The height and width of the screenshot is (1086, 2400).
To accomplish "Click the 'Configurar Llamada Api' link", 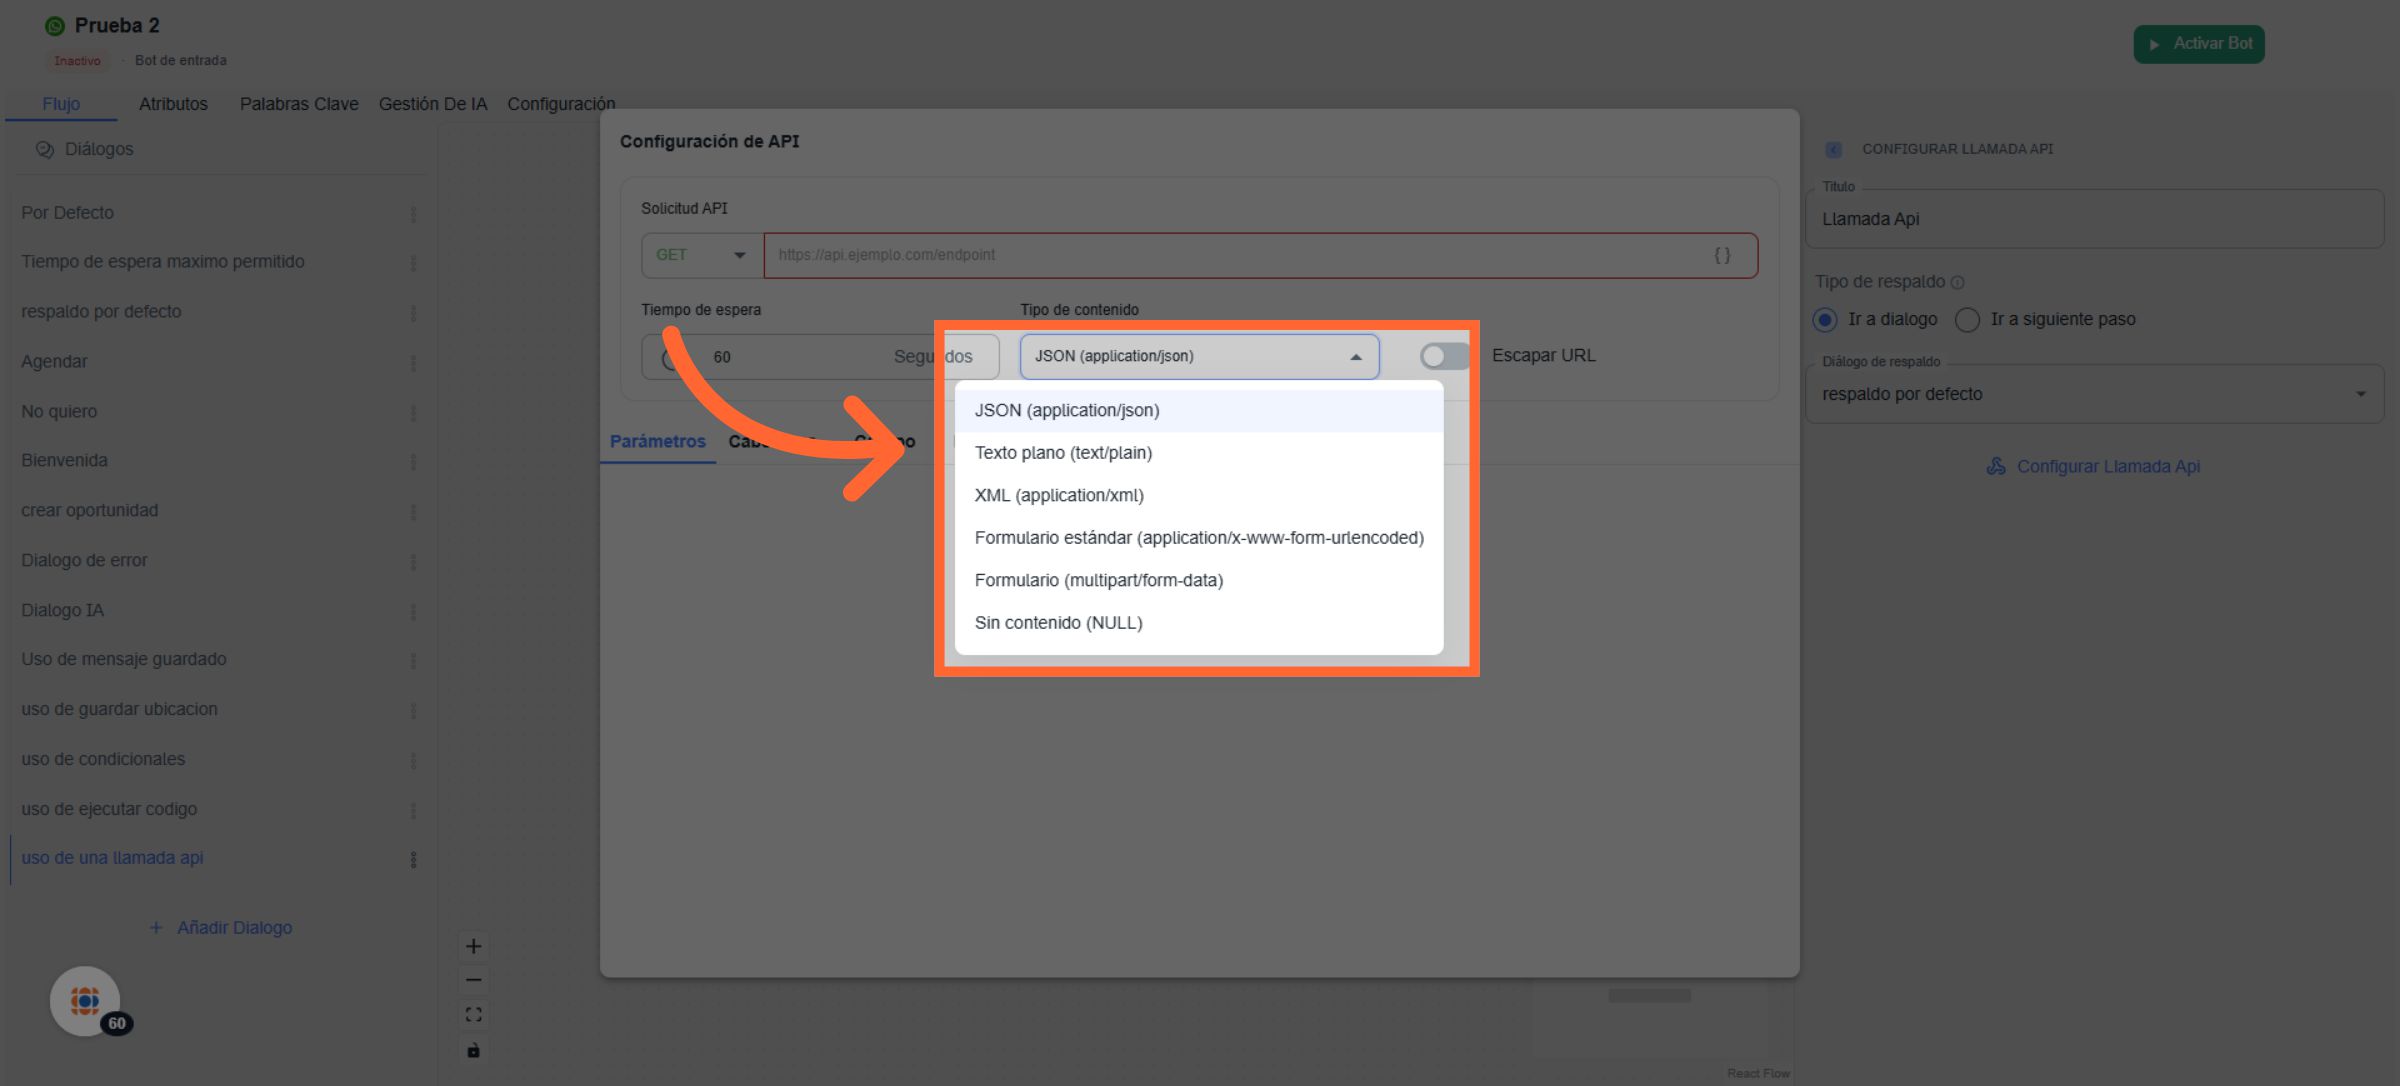I will point(2107,467).
